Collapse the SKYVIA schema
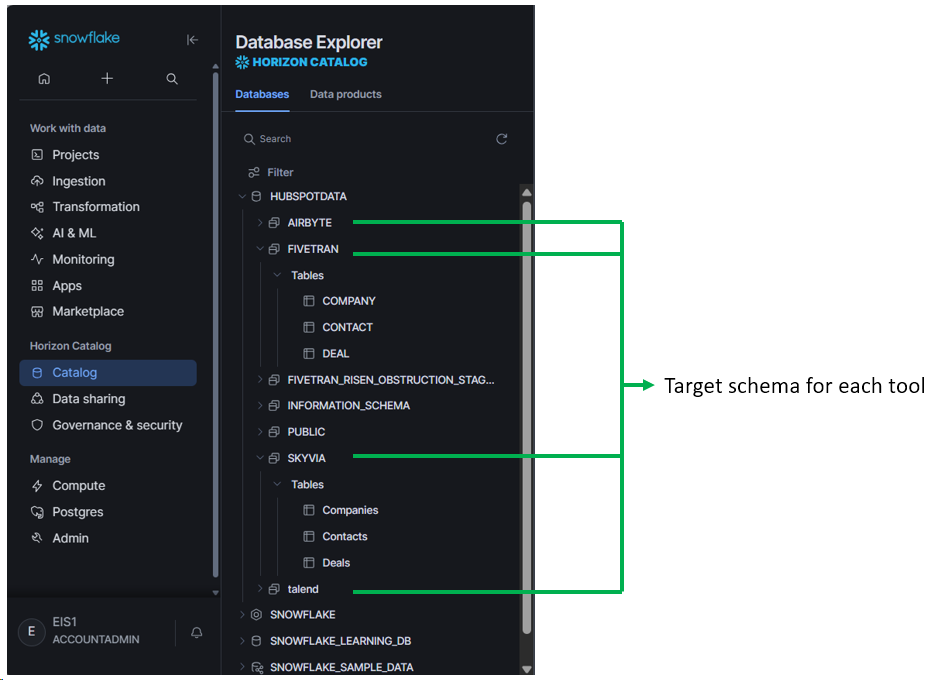 [x=260, y=458]
